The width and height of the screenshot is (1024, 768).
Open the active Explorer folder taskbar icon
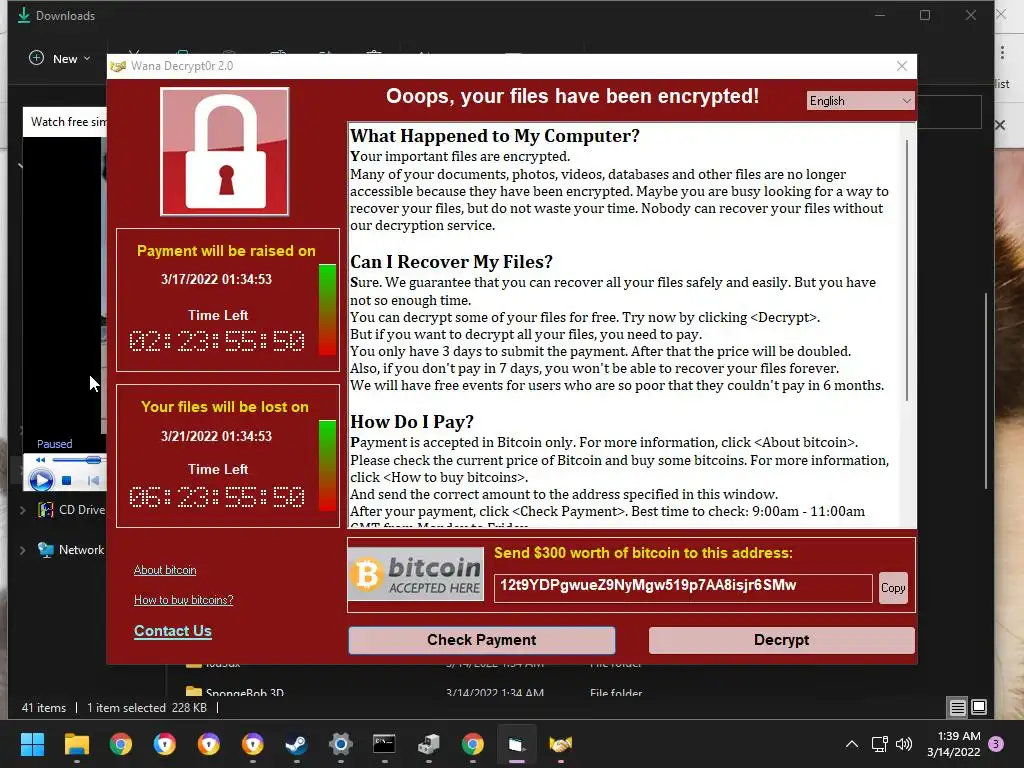tap(517, 744)
